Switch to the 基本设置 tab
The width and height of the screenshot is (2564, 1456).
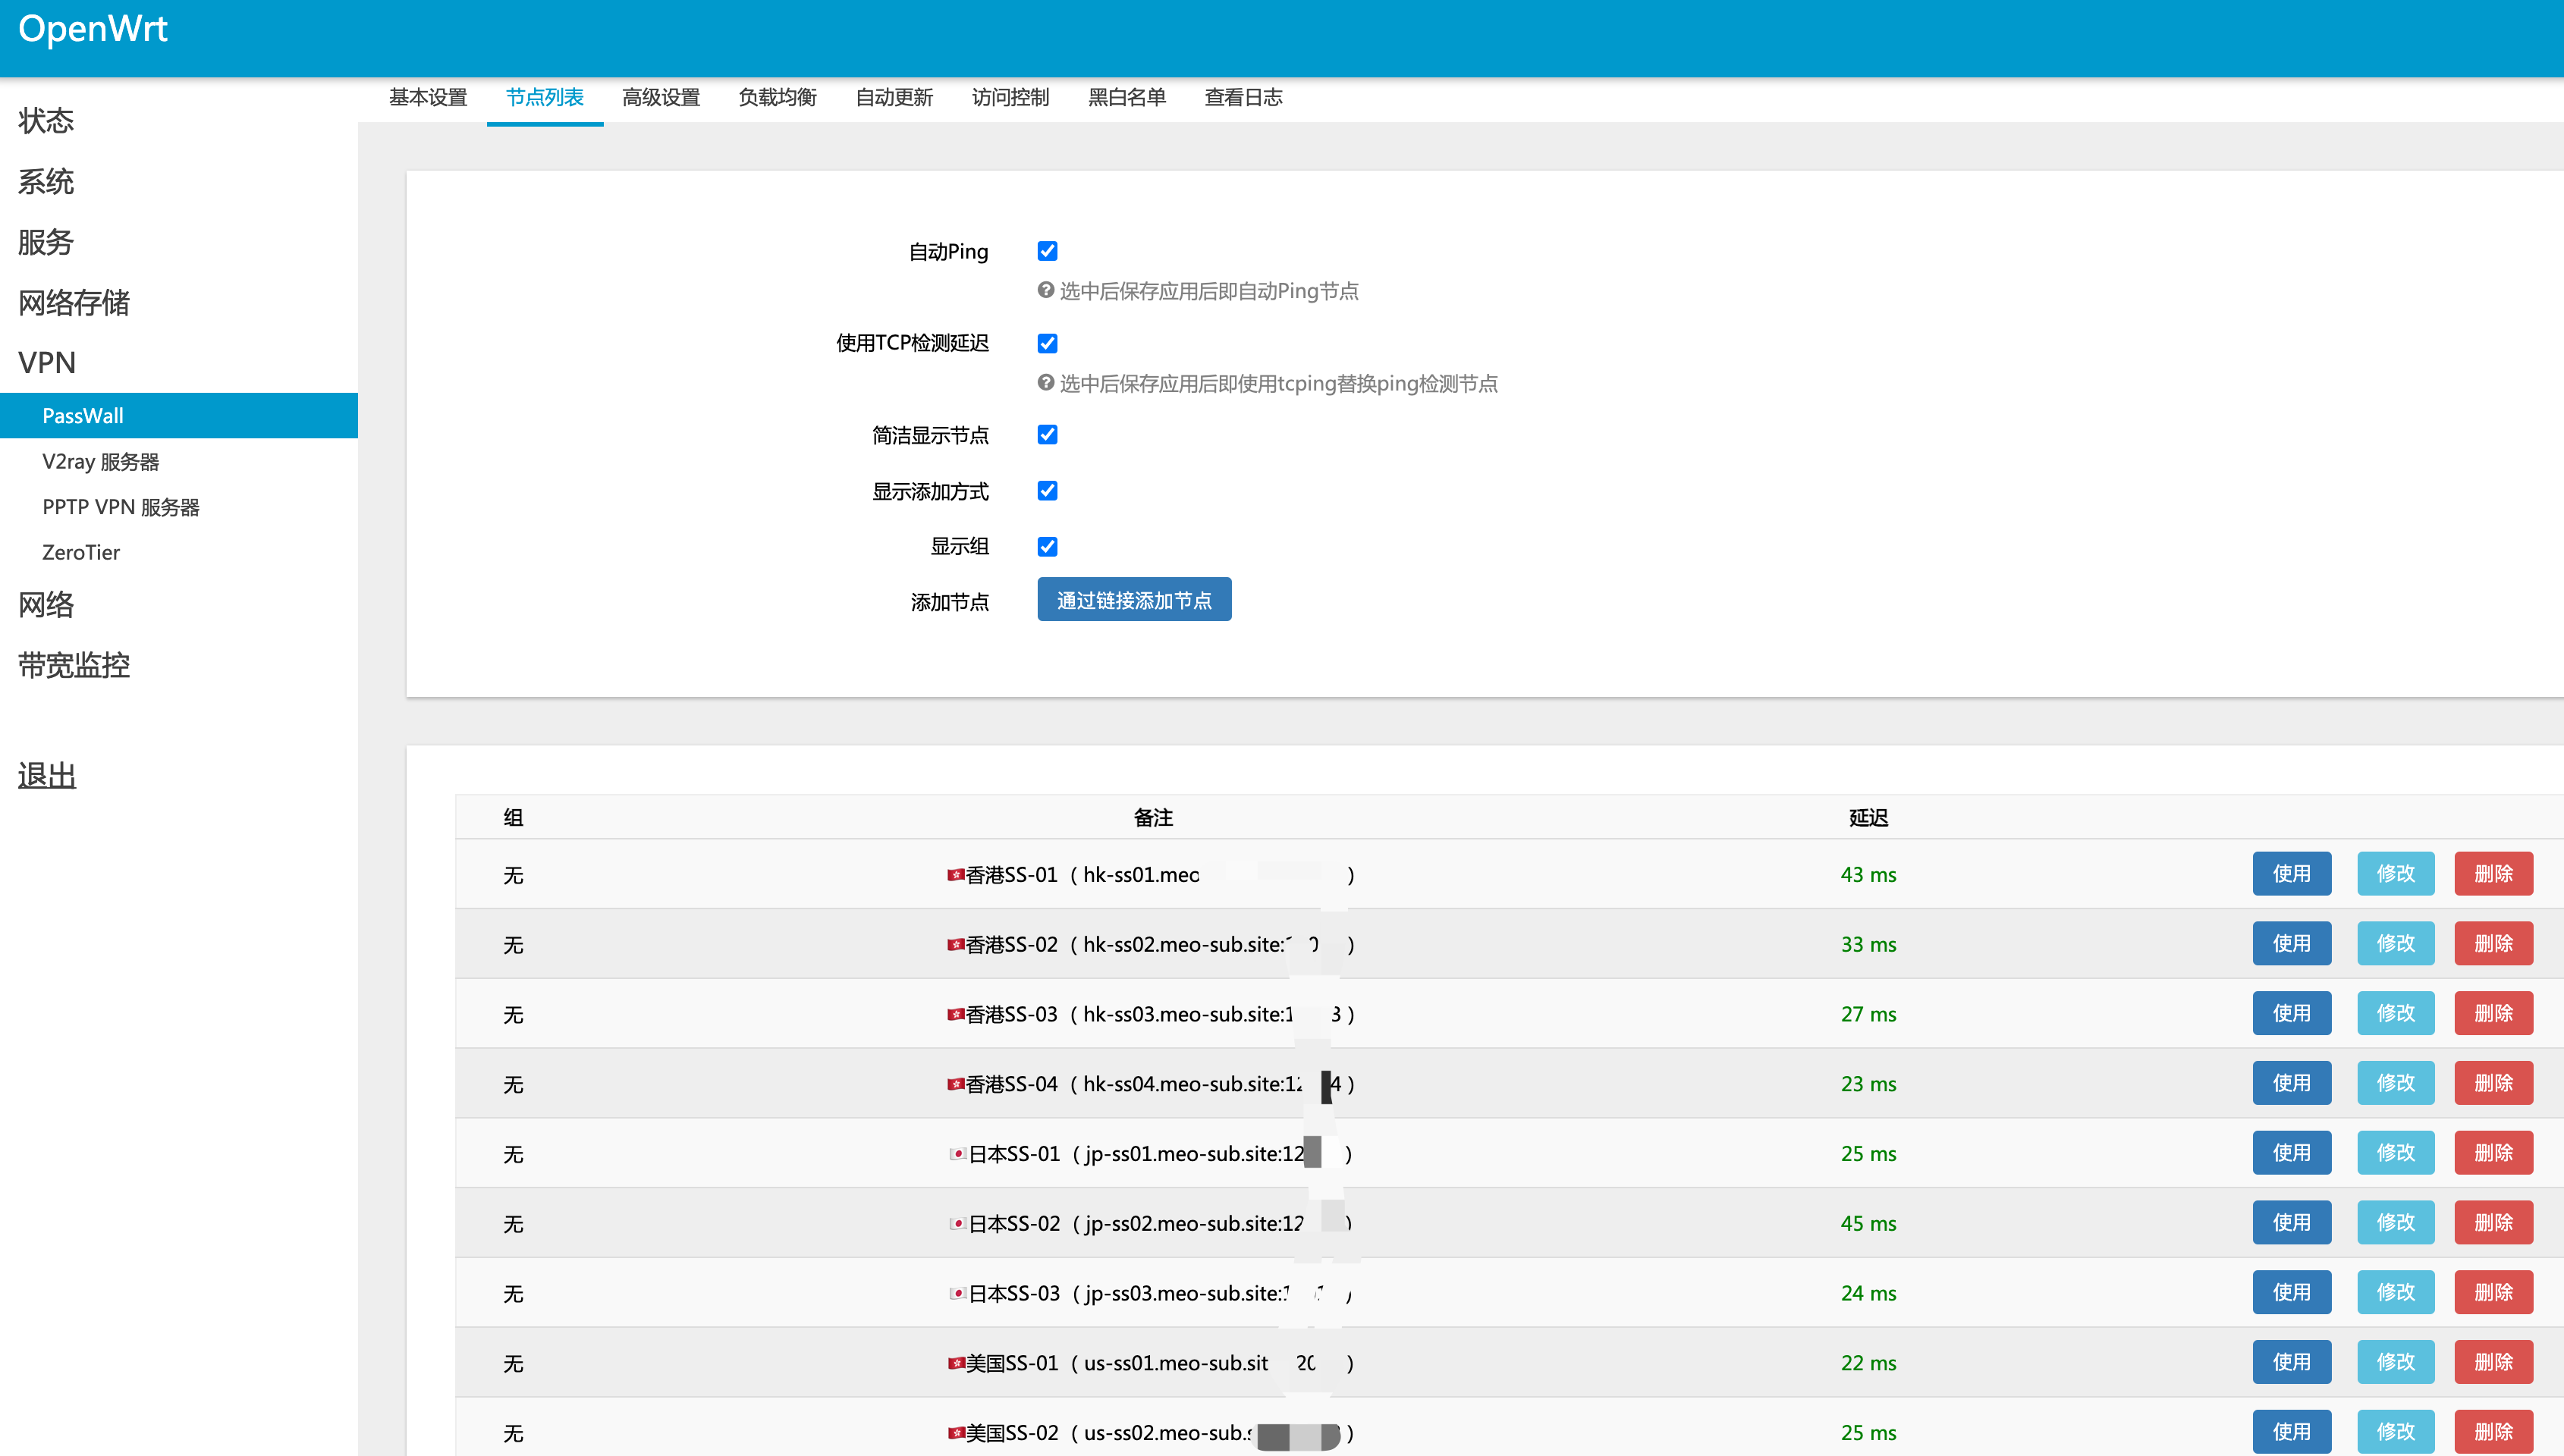pos(428,97)
